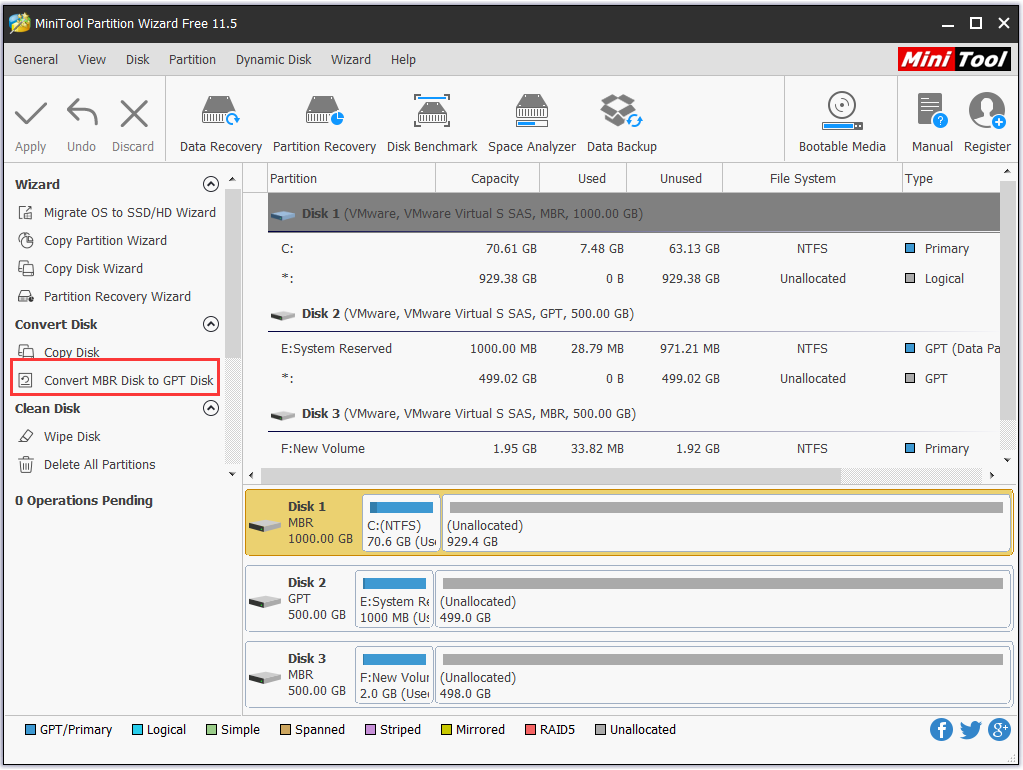Select Disk 3 header row in list
The height and width of the screenshot is (770, 1023).
click(x=634, y=414)
